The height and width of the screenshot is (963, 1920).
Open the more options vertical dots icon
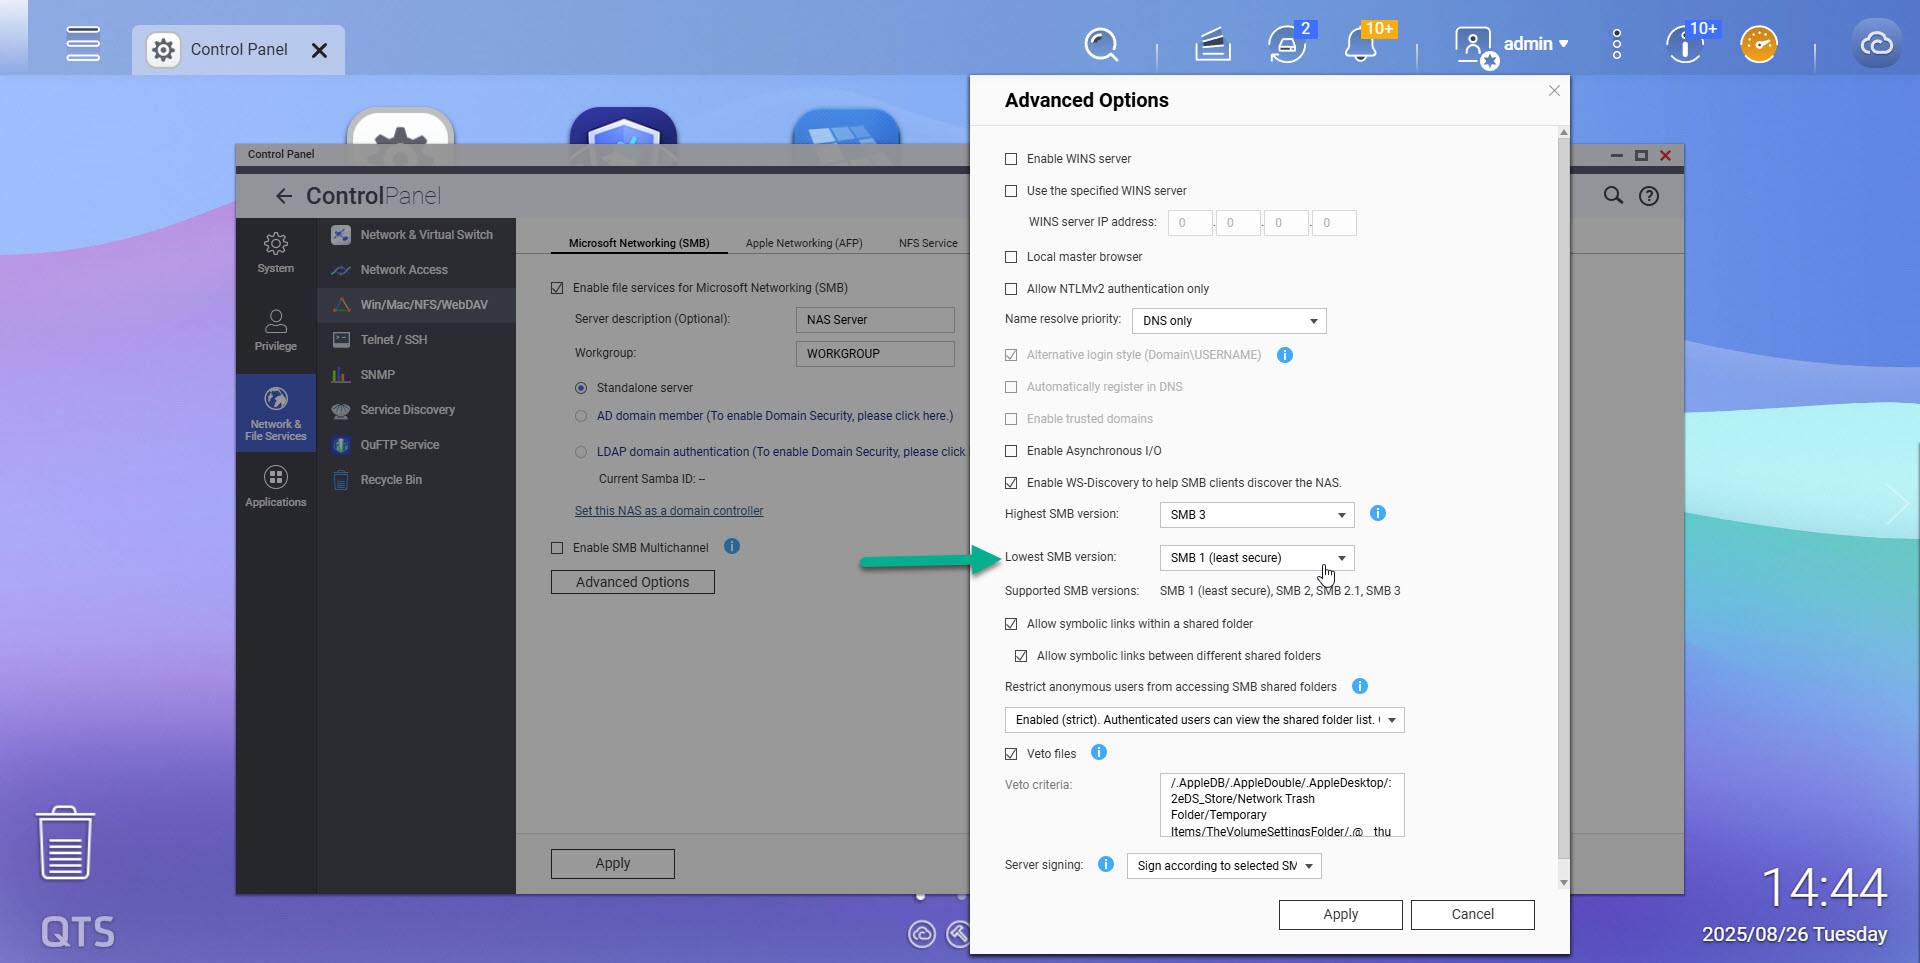tap(1617, 44)
